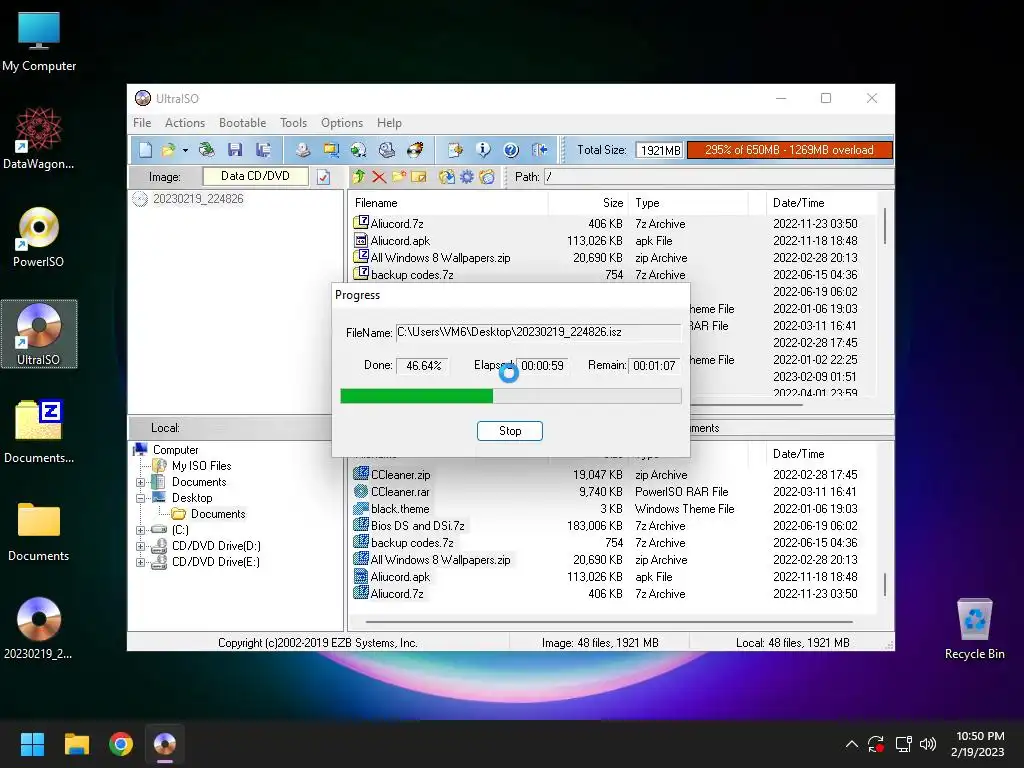The height and width of the screenshot is (768, 1024).
Task: Click the Exit door toolbar icon
Action: pos(539,150)
